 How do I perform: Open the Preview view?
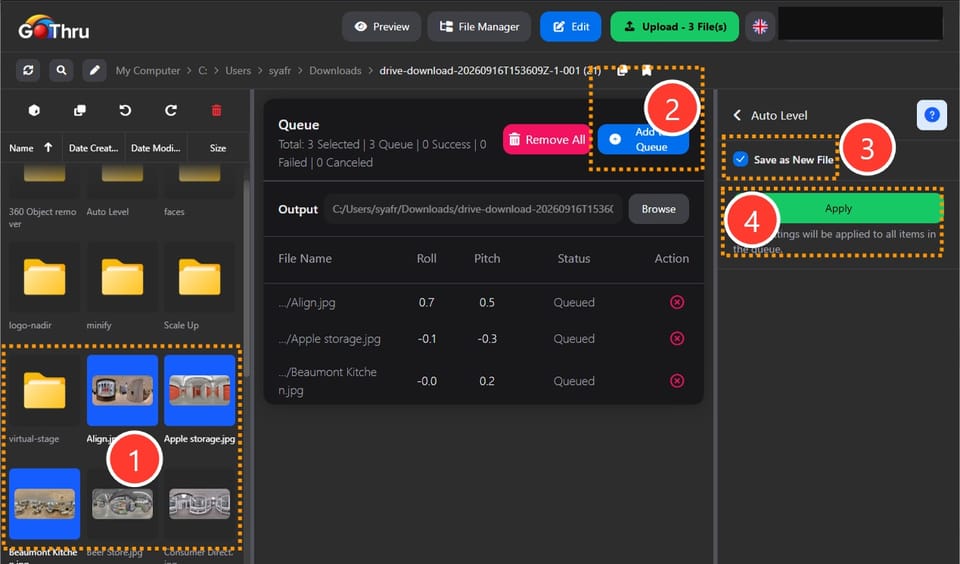[381, 27]
